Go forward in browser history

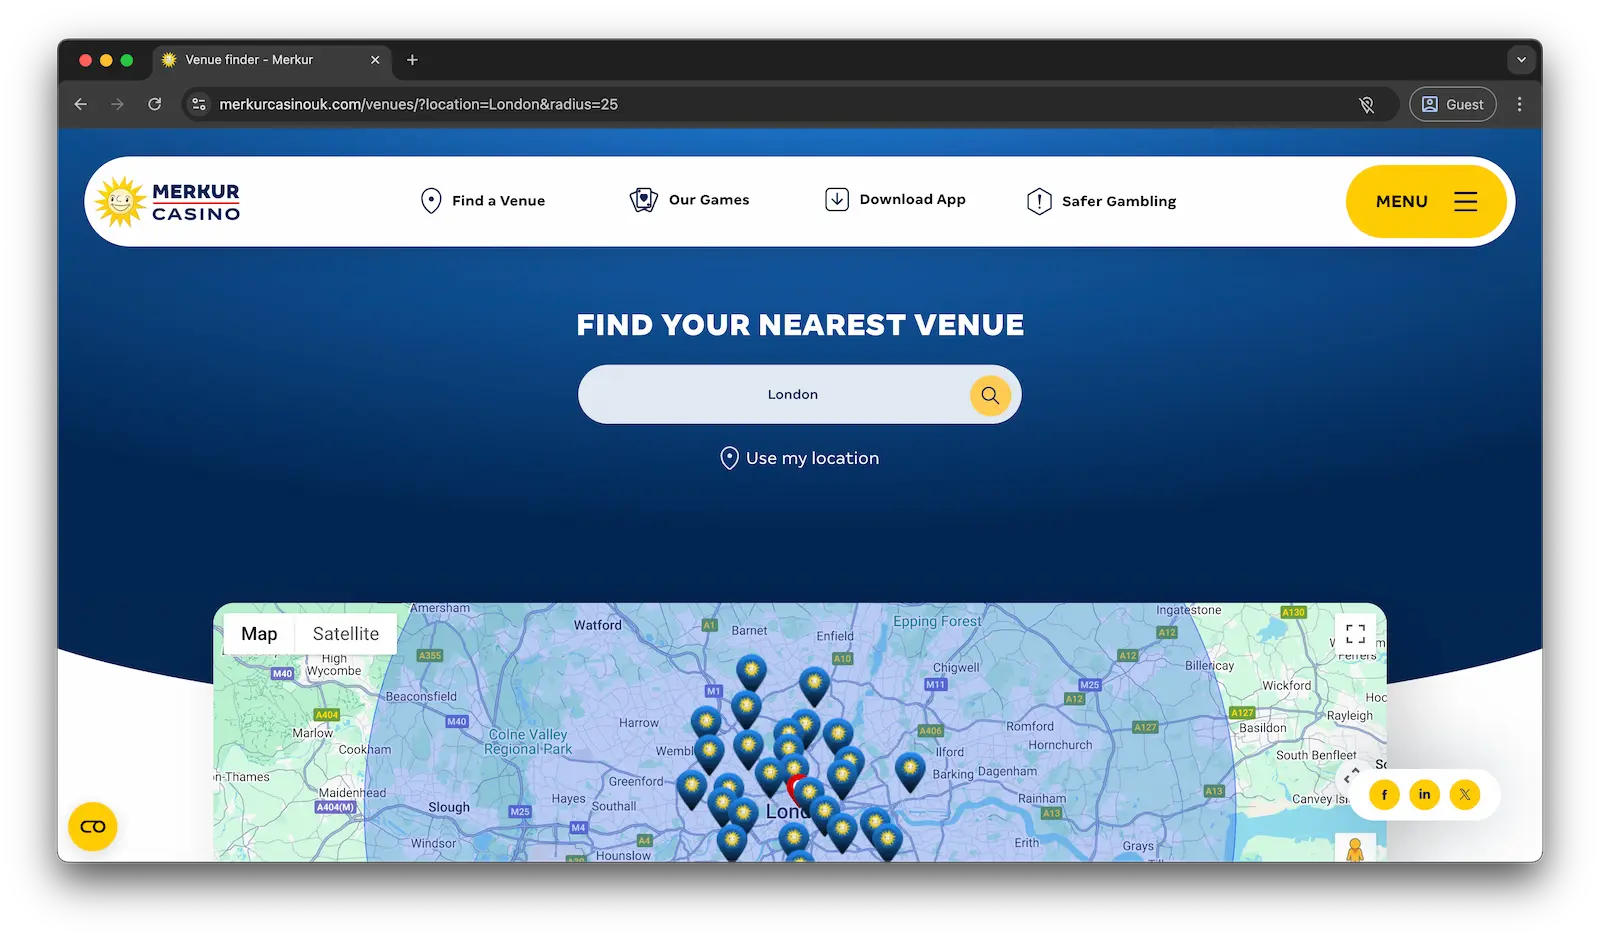(118, 104)
